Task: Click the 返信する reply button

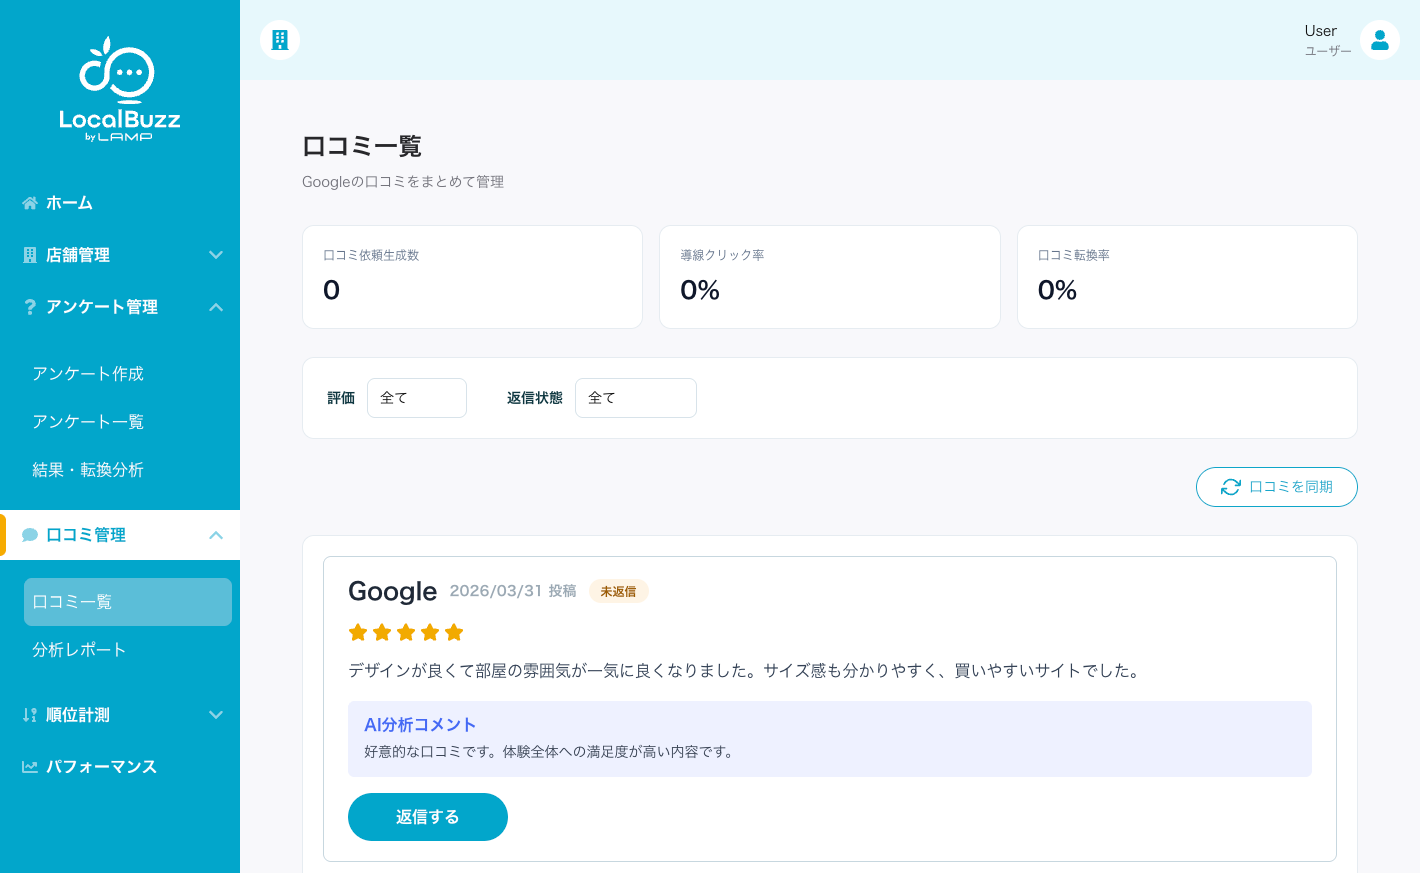Action: [x=427, y=817]
